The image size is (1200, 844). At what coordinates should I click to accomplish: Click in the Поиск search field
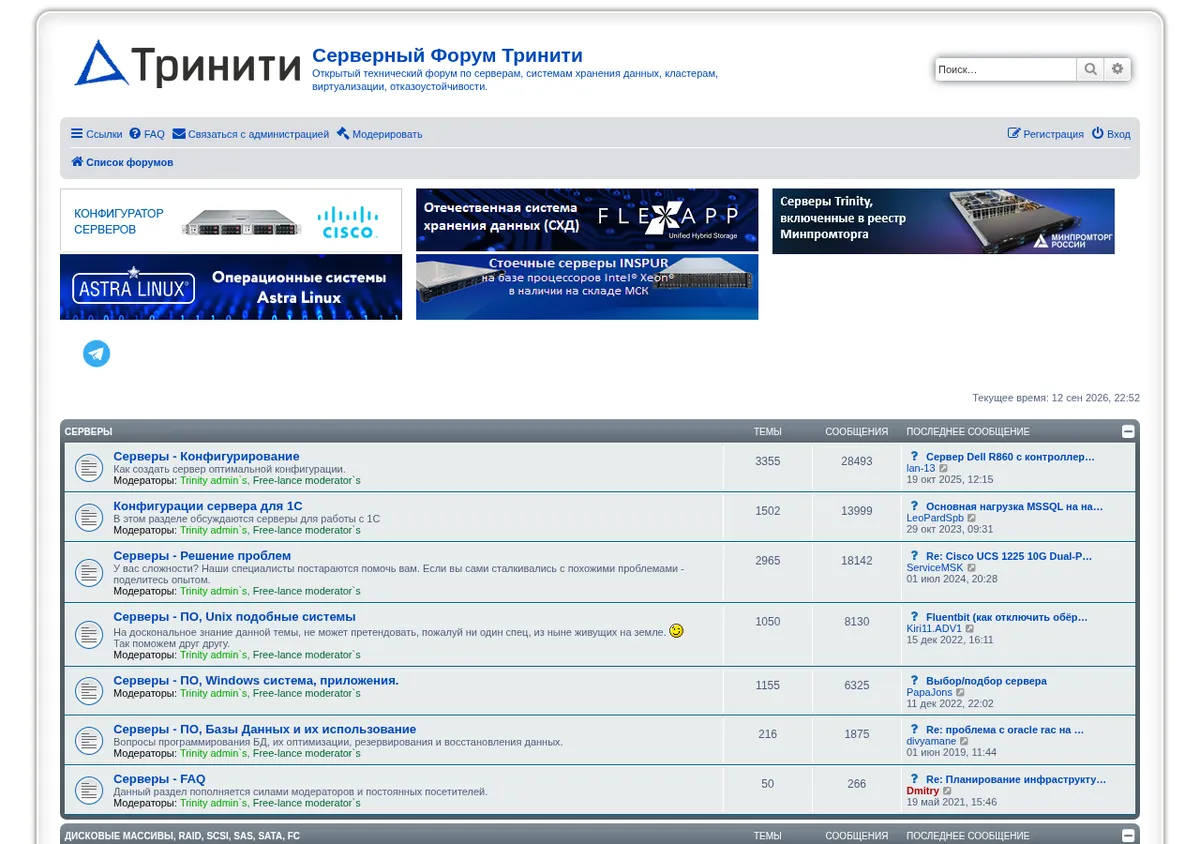[1006, 69]
